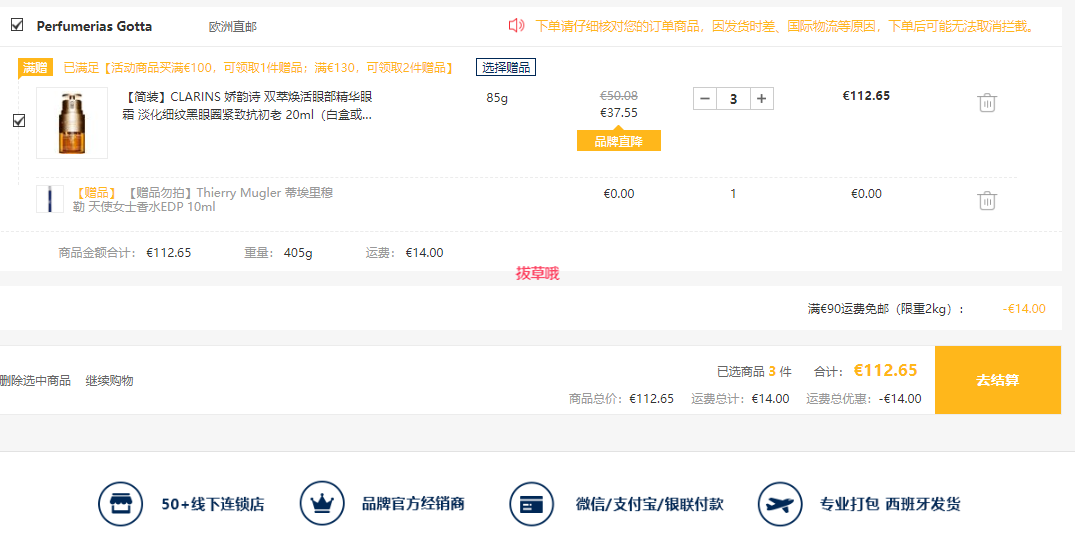Click the weight value 405g
Viewport: 1075px width, 546px height.
[298, 252]
